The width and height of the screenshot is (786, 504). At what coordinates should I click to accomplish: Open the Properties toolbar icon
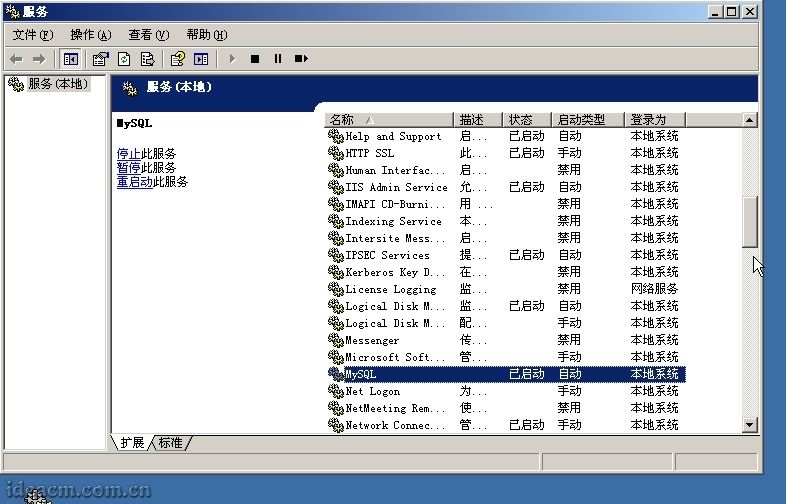click(101, 59)
